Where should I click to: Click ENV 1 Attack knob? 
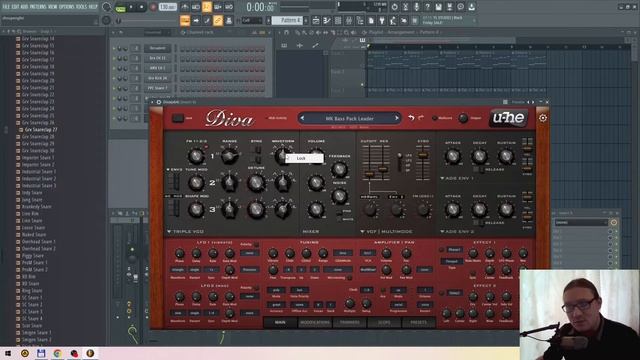coord(453,156)
